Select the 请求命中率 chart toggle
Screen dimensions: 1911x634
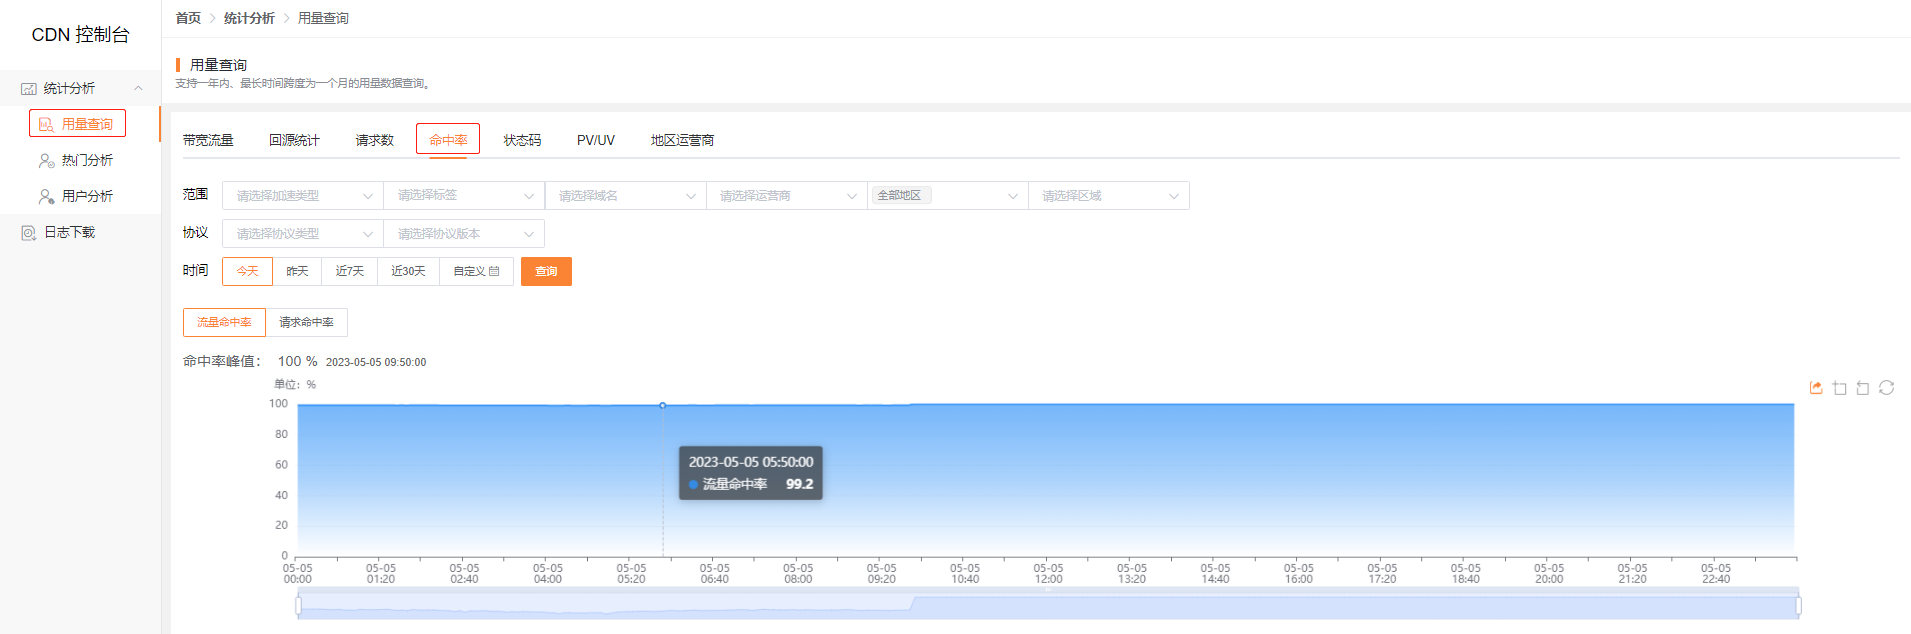tap(306, 322)
